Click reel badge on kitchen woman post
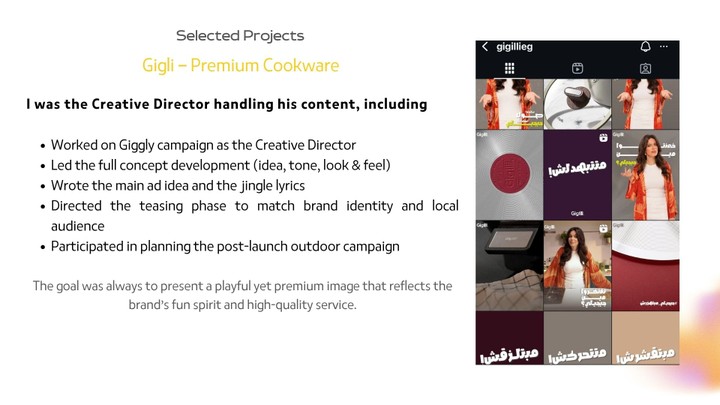Viewport: 720px width, 405px height. click(603, 228)
